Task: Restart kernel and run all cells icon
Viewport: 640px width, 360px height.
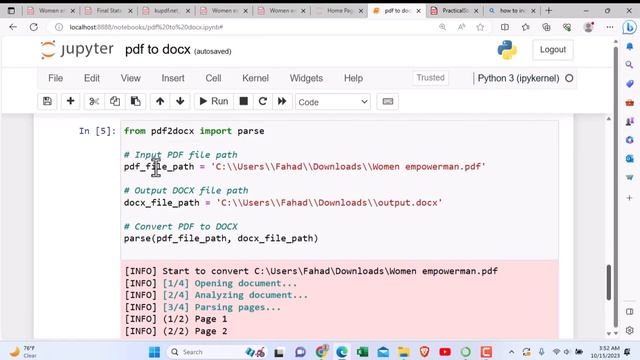Action: (x=282, y=101)
